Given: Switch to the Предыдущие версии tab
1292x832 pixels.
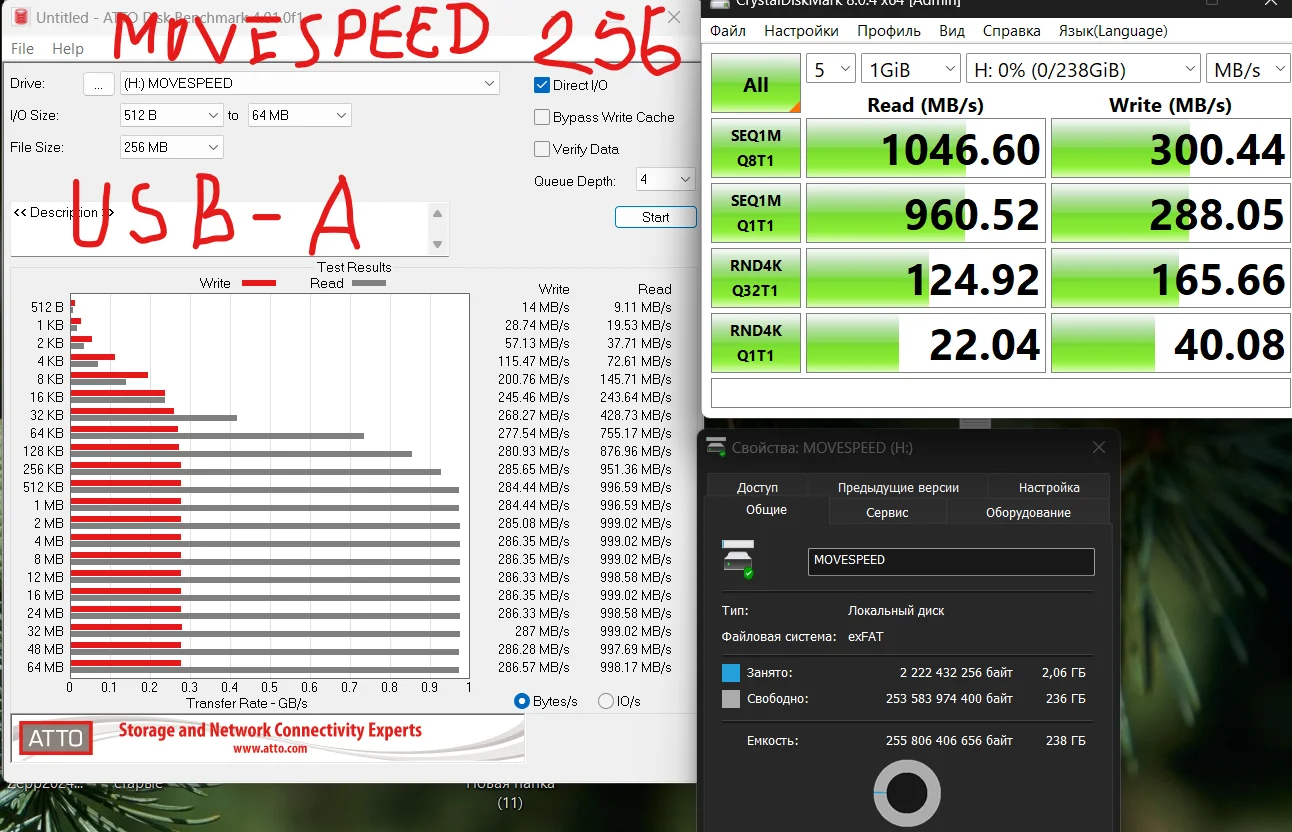Looking at the screenshot, I should (x=898, y=487).
